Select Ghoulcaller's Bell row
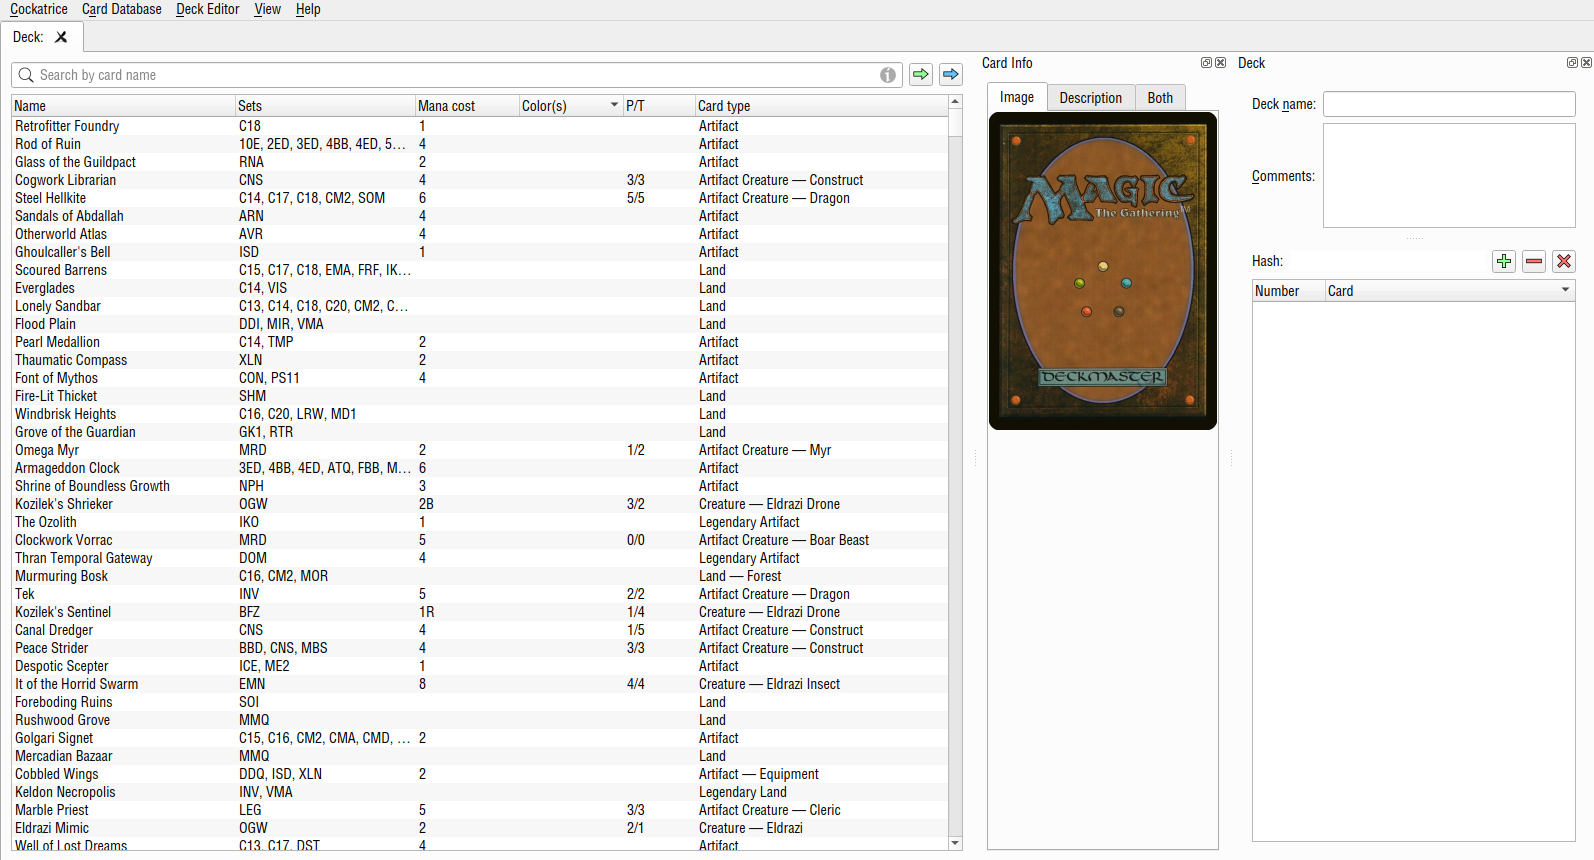Viewport: 1594px width, 860px height. 480,252
